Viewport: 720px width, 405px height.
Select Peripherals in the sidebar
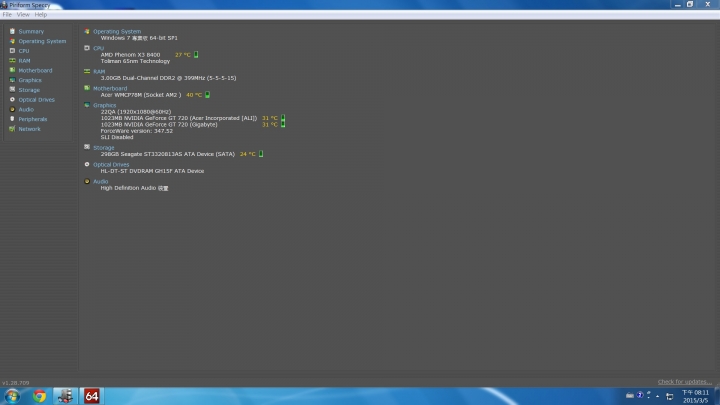point(33,119)
